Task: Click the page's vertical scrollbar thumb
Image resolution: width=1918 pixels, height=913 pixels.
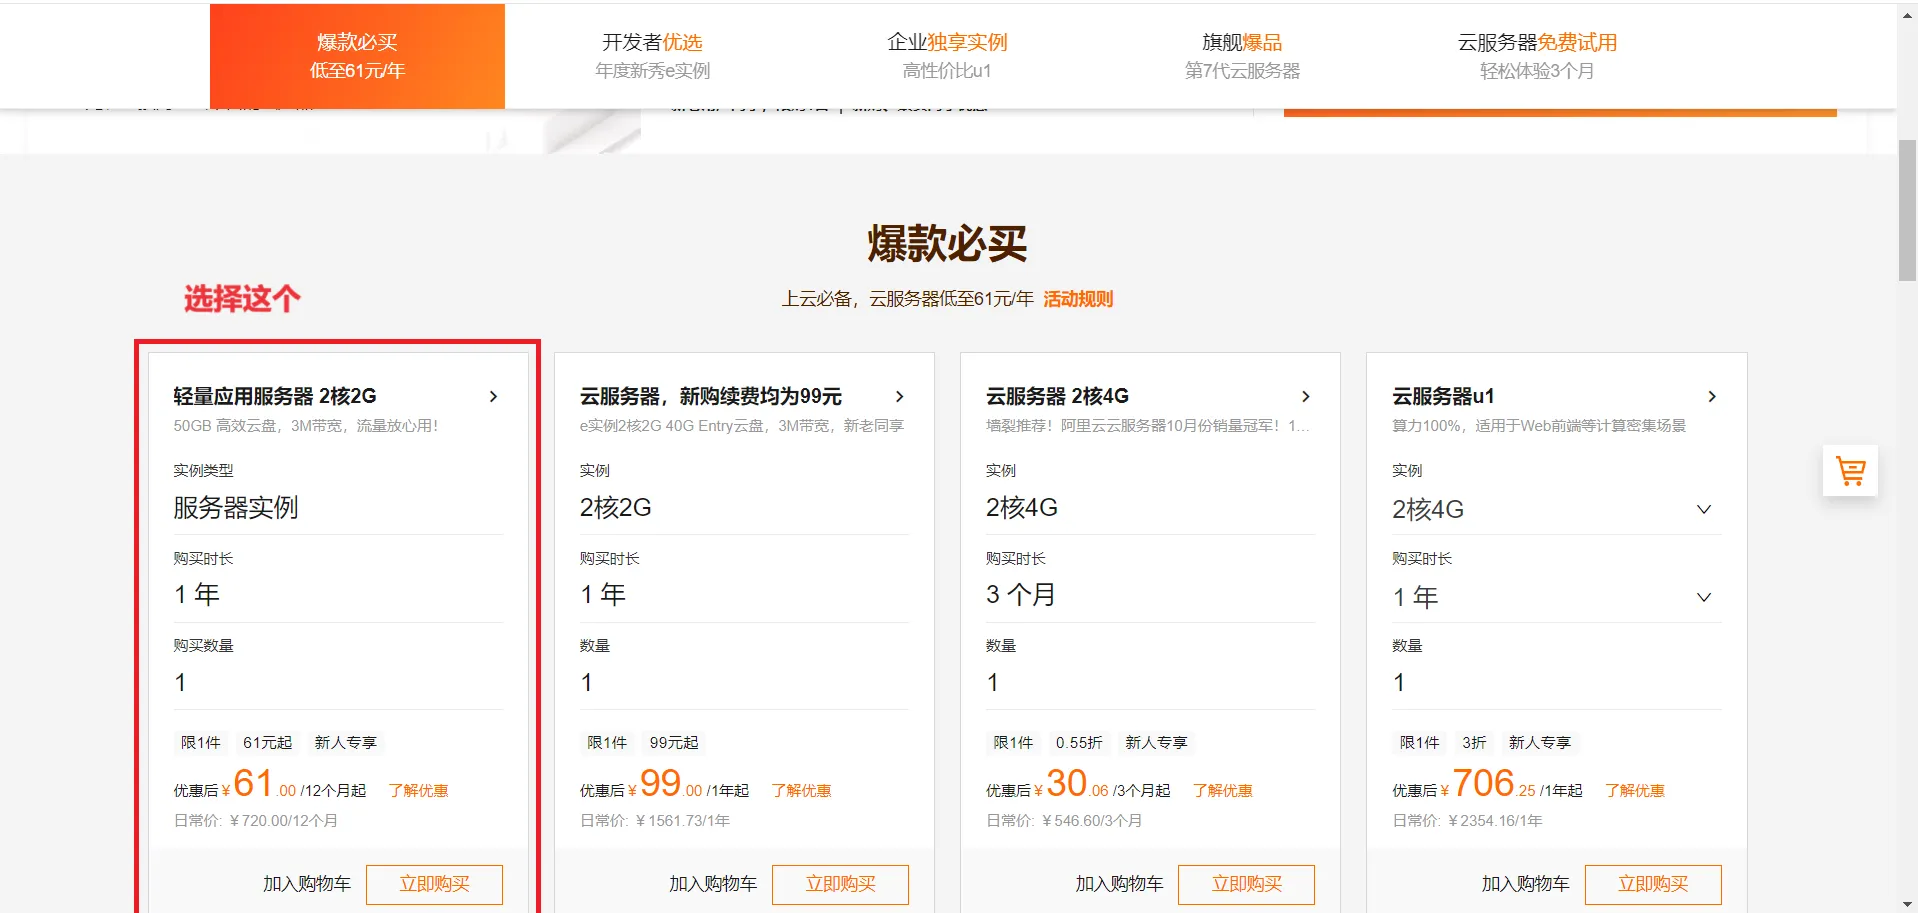Action: click(x=1907, y=210)
